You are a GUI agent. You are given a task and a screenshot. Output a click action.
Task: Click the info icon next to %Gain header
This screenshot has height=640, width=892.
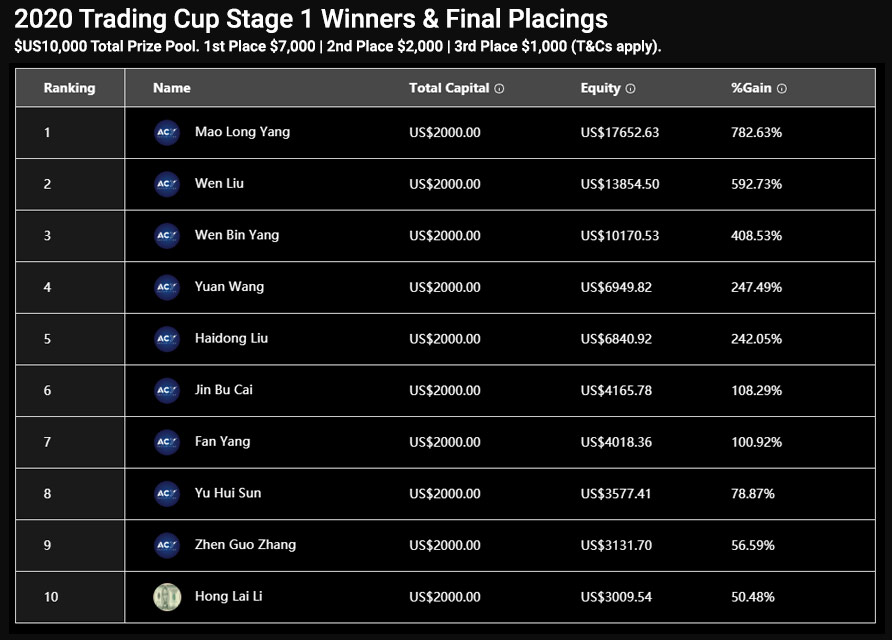click(780, 88)
